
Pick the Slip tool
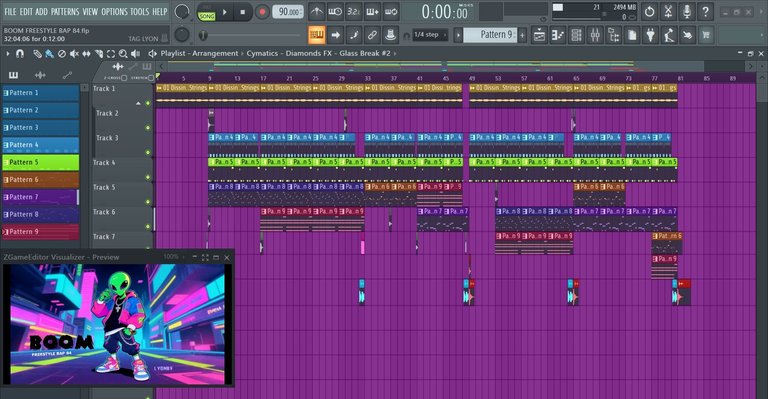pyautogui.click(x=86, y=53)
